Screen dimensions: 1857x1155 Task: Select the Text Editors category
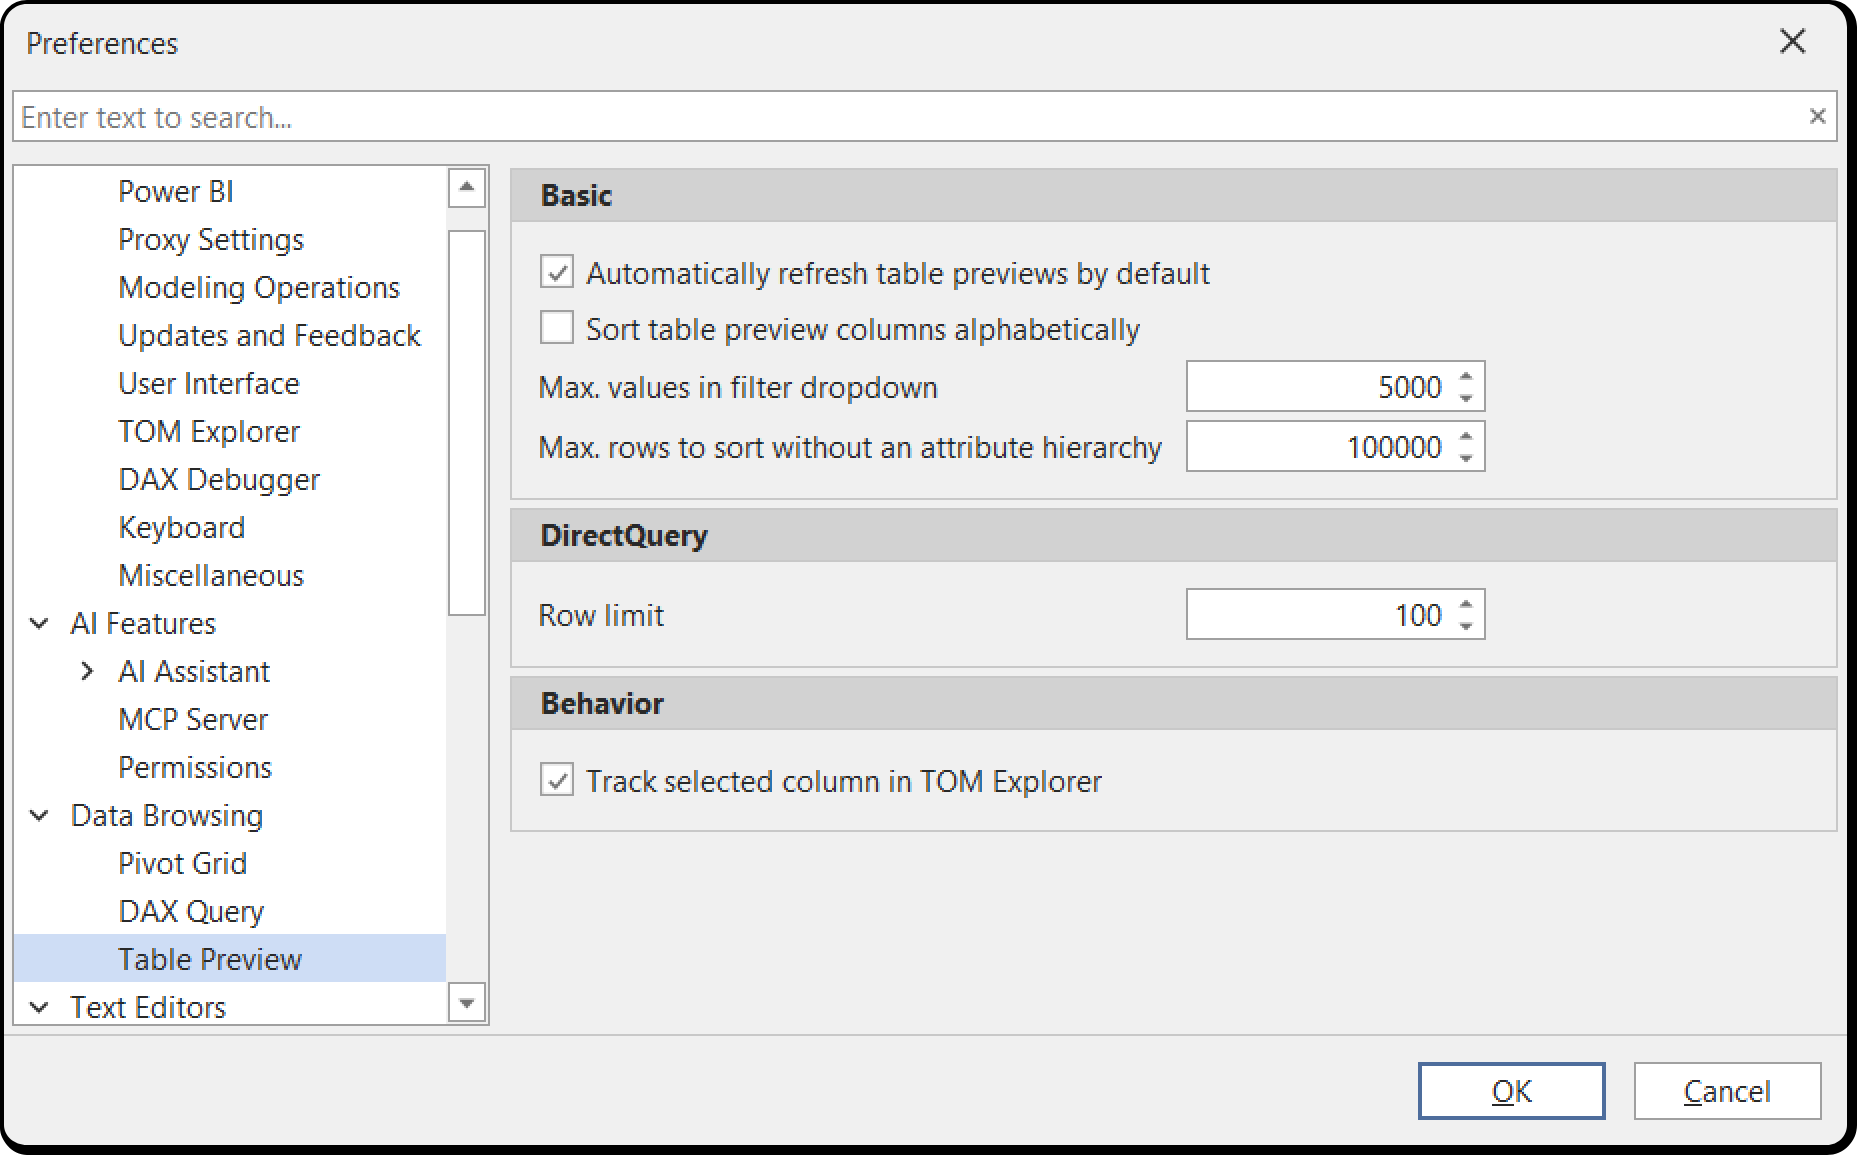pos(148,1007)
